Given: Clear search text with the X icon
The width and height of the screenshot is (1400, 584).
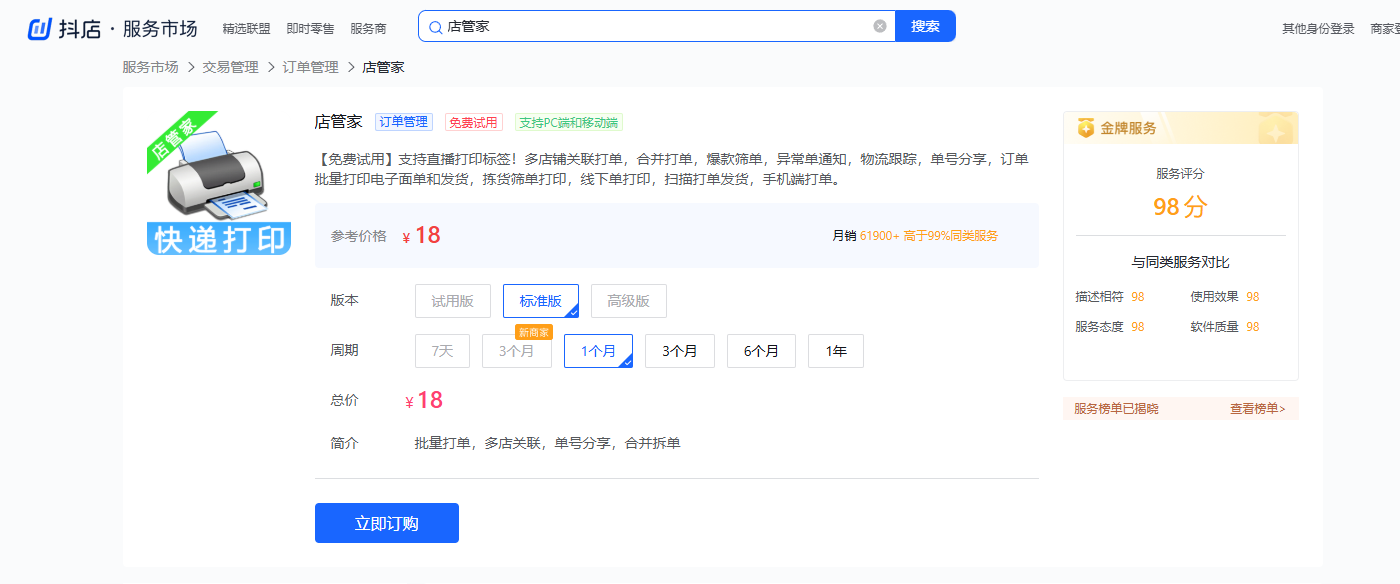Looking at the screenshot, I should tap(880, 26).
